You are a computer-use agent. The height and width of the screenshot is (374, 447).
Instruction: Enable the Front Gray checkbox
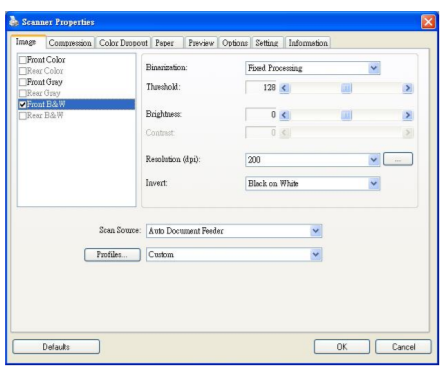[23, 82]
